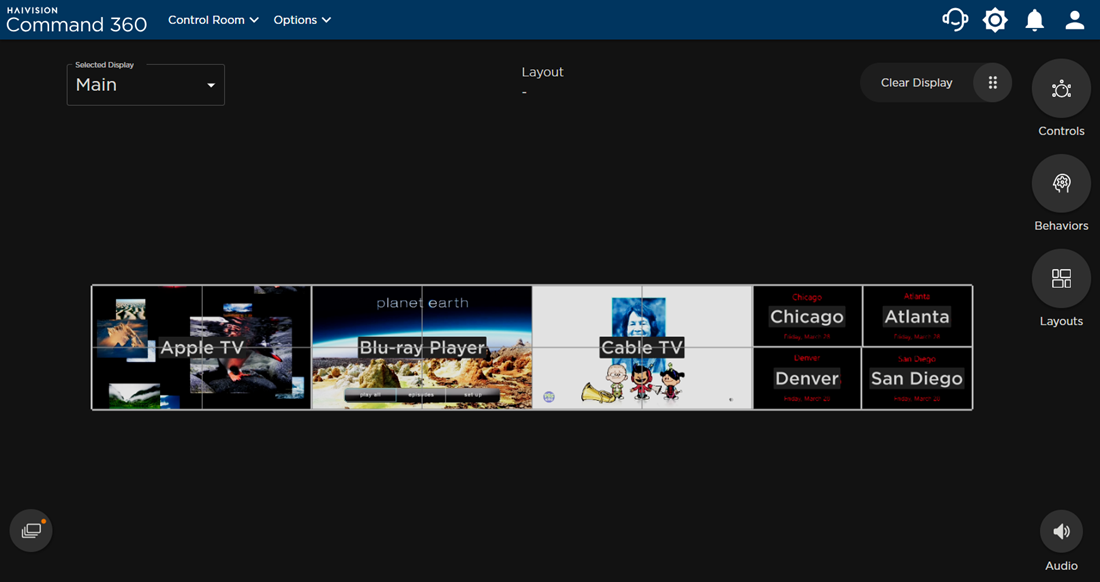Select the Chicago clock tile

point(807,316)
